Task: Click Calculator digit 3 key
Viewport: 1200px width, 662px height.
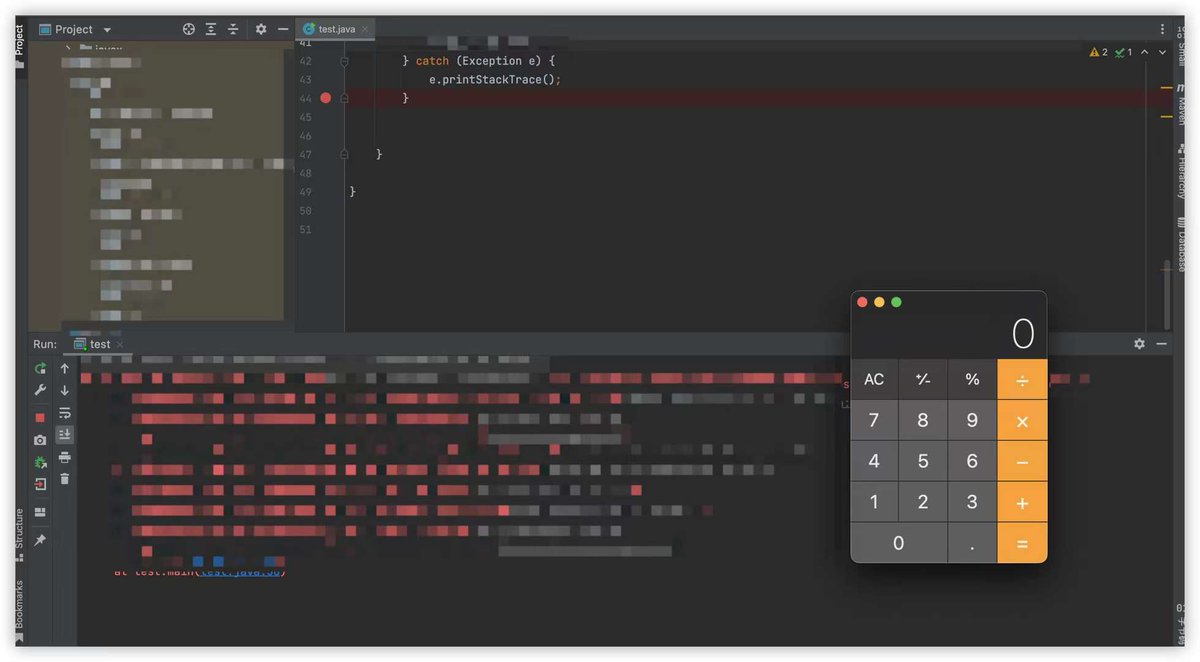Action: 972,503
